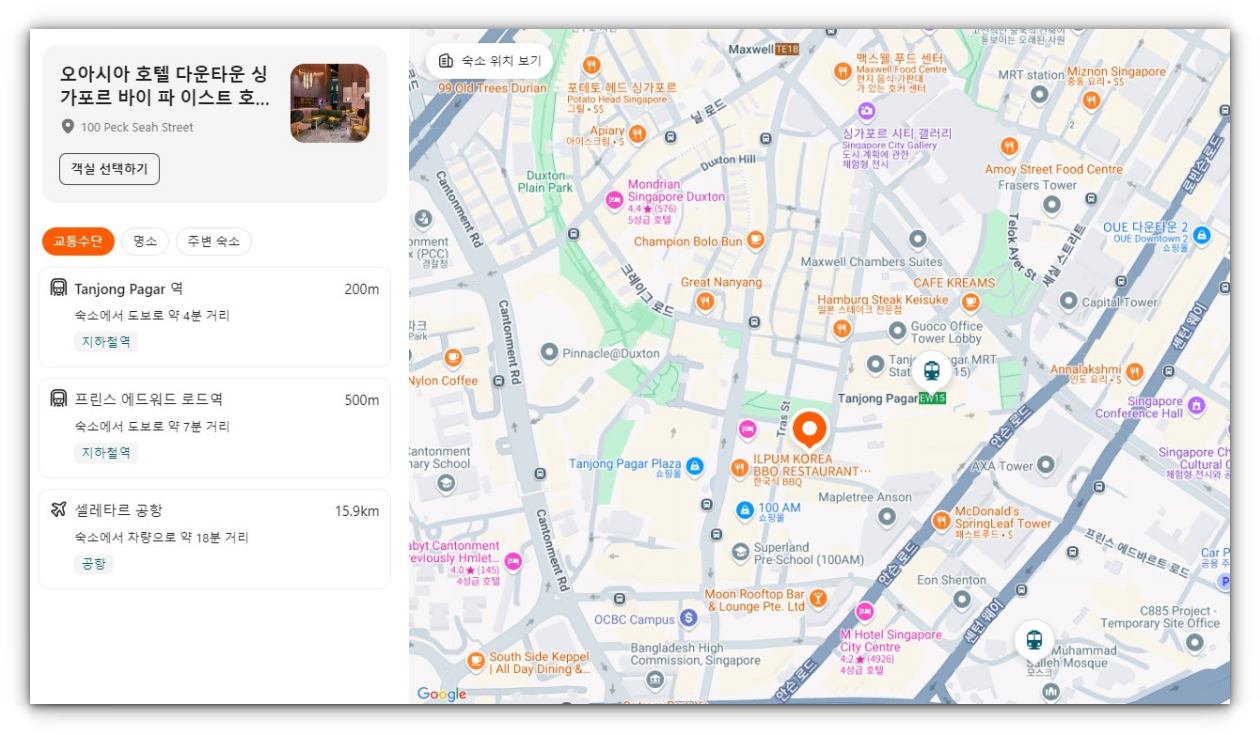Click the Eon Shenton marker
The image size is (1260, 735).
click(962, 600)
